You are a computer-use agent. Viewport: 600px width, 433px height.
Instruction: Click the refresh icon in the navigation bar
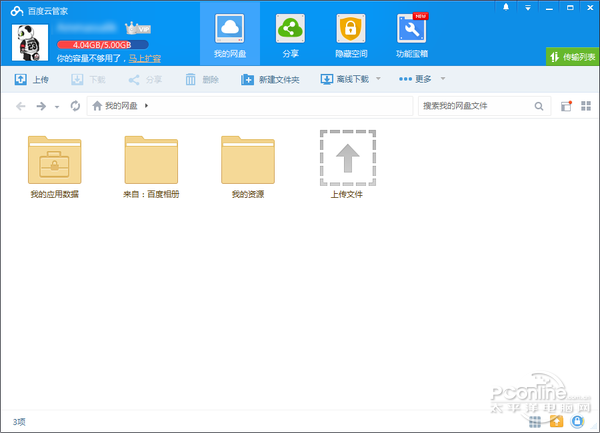point(75,106)
